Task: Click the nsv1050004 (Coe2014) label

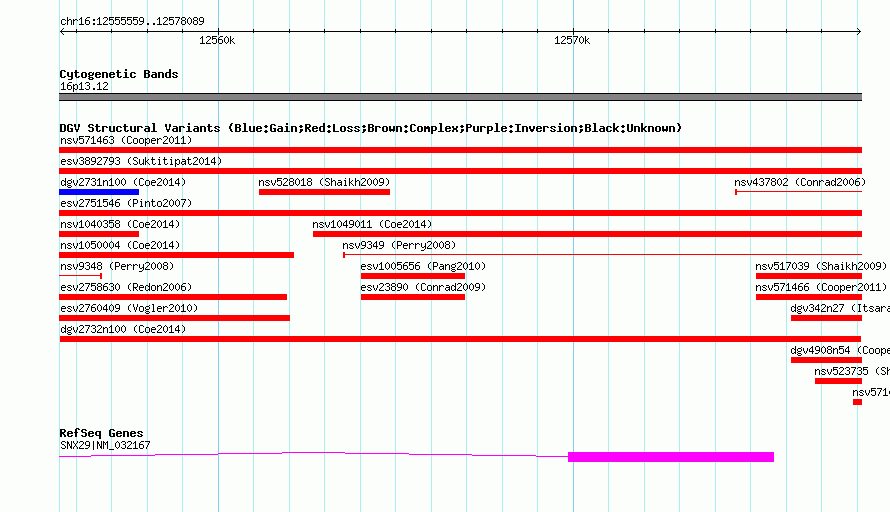Action: [x=120, y=245]
